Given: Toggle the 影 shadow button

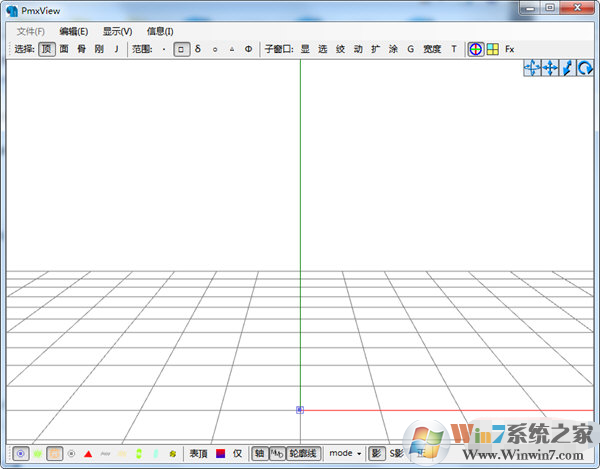Looking at the screenshot, I should click(x=376, y=454).
